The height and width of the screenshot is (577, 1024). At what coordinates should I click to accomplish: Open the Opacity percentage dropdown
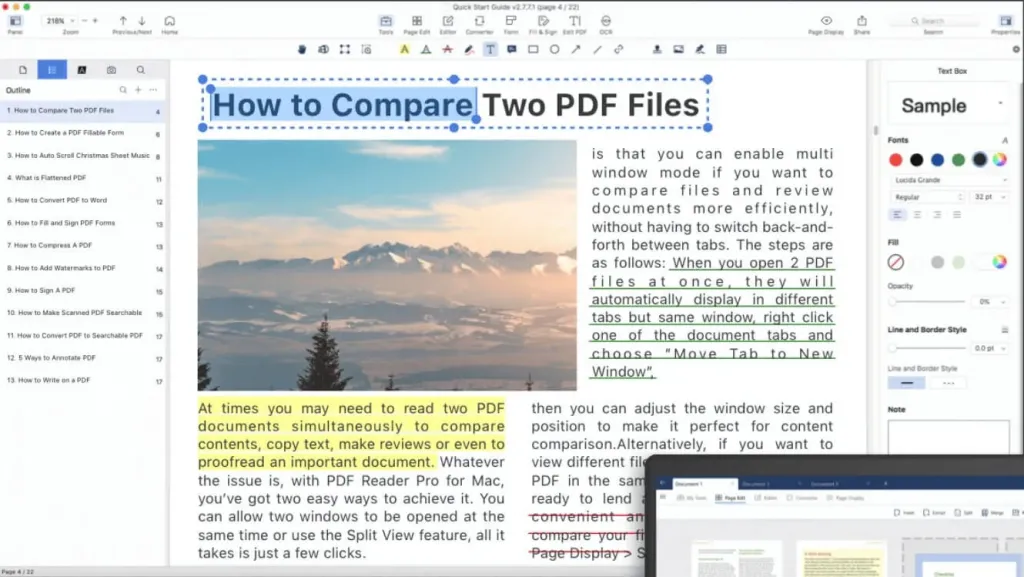click(x=991, y=302)
